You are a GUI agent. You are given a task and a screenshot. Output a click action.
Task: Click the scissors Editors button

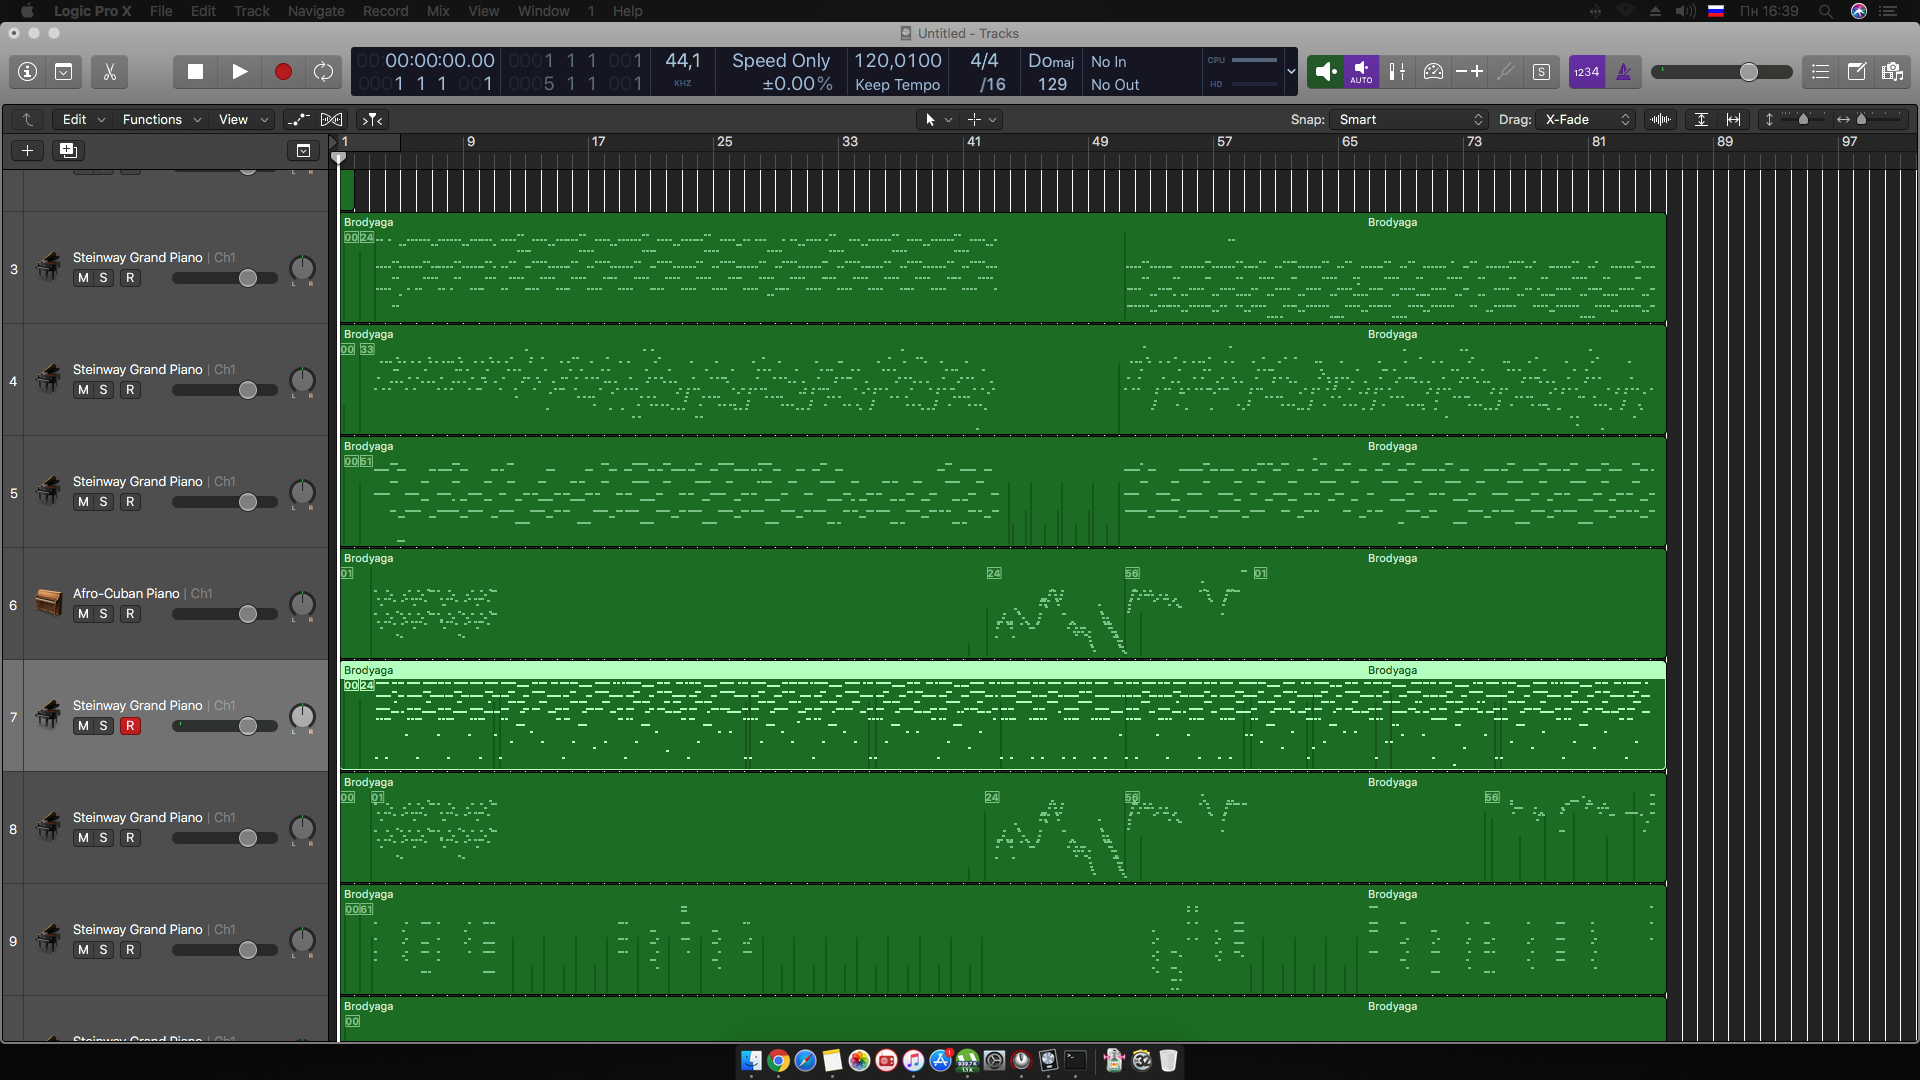tap(110, 72)
